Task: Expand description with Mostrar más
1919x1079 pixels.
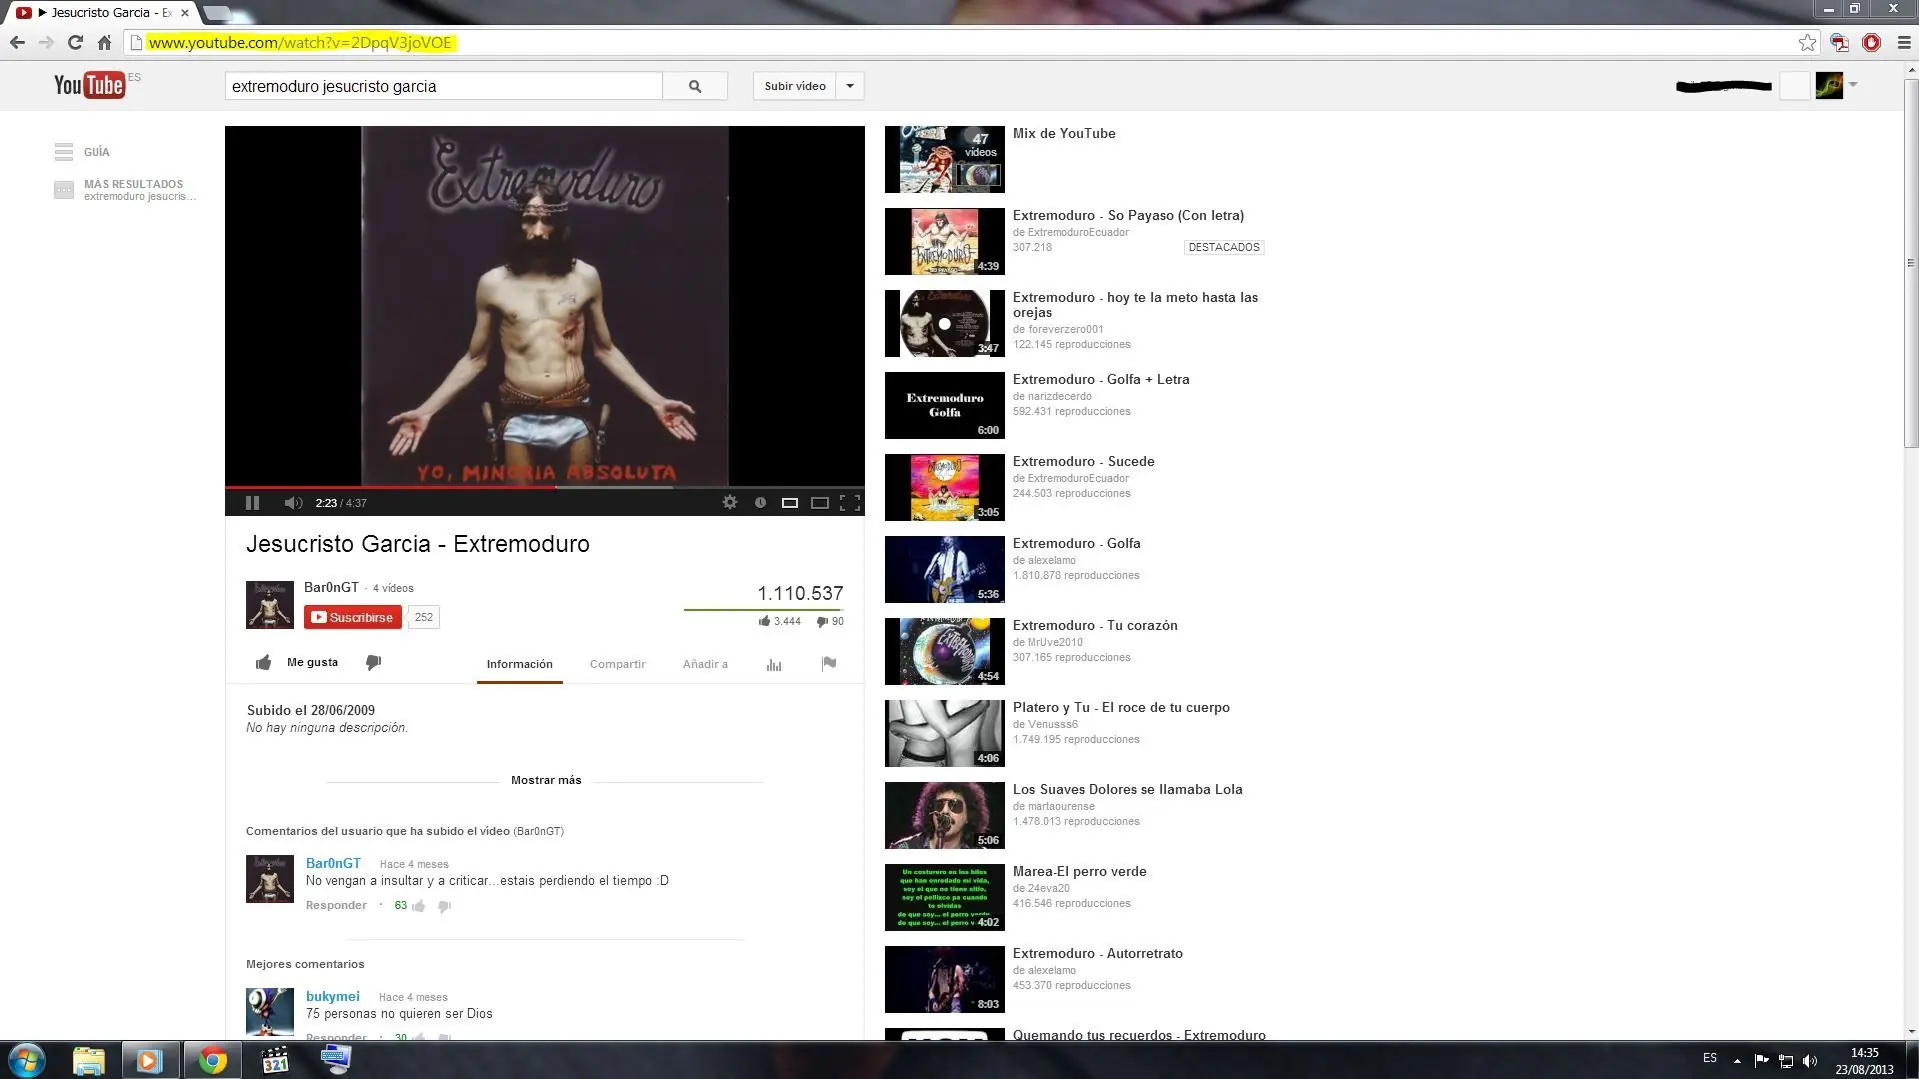Action: click(x=546, y=780)
